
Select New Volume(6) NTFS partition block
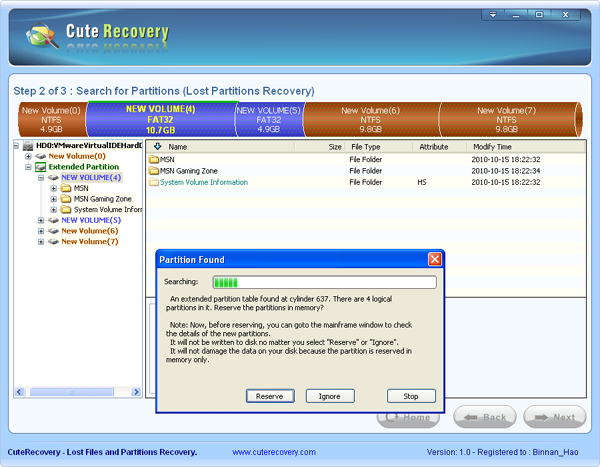point(371,120)
